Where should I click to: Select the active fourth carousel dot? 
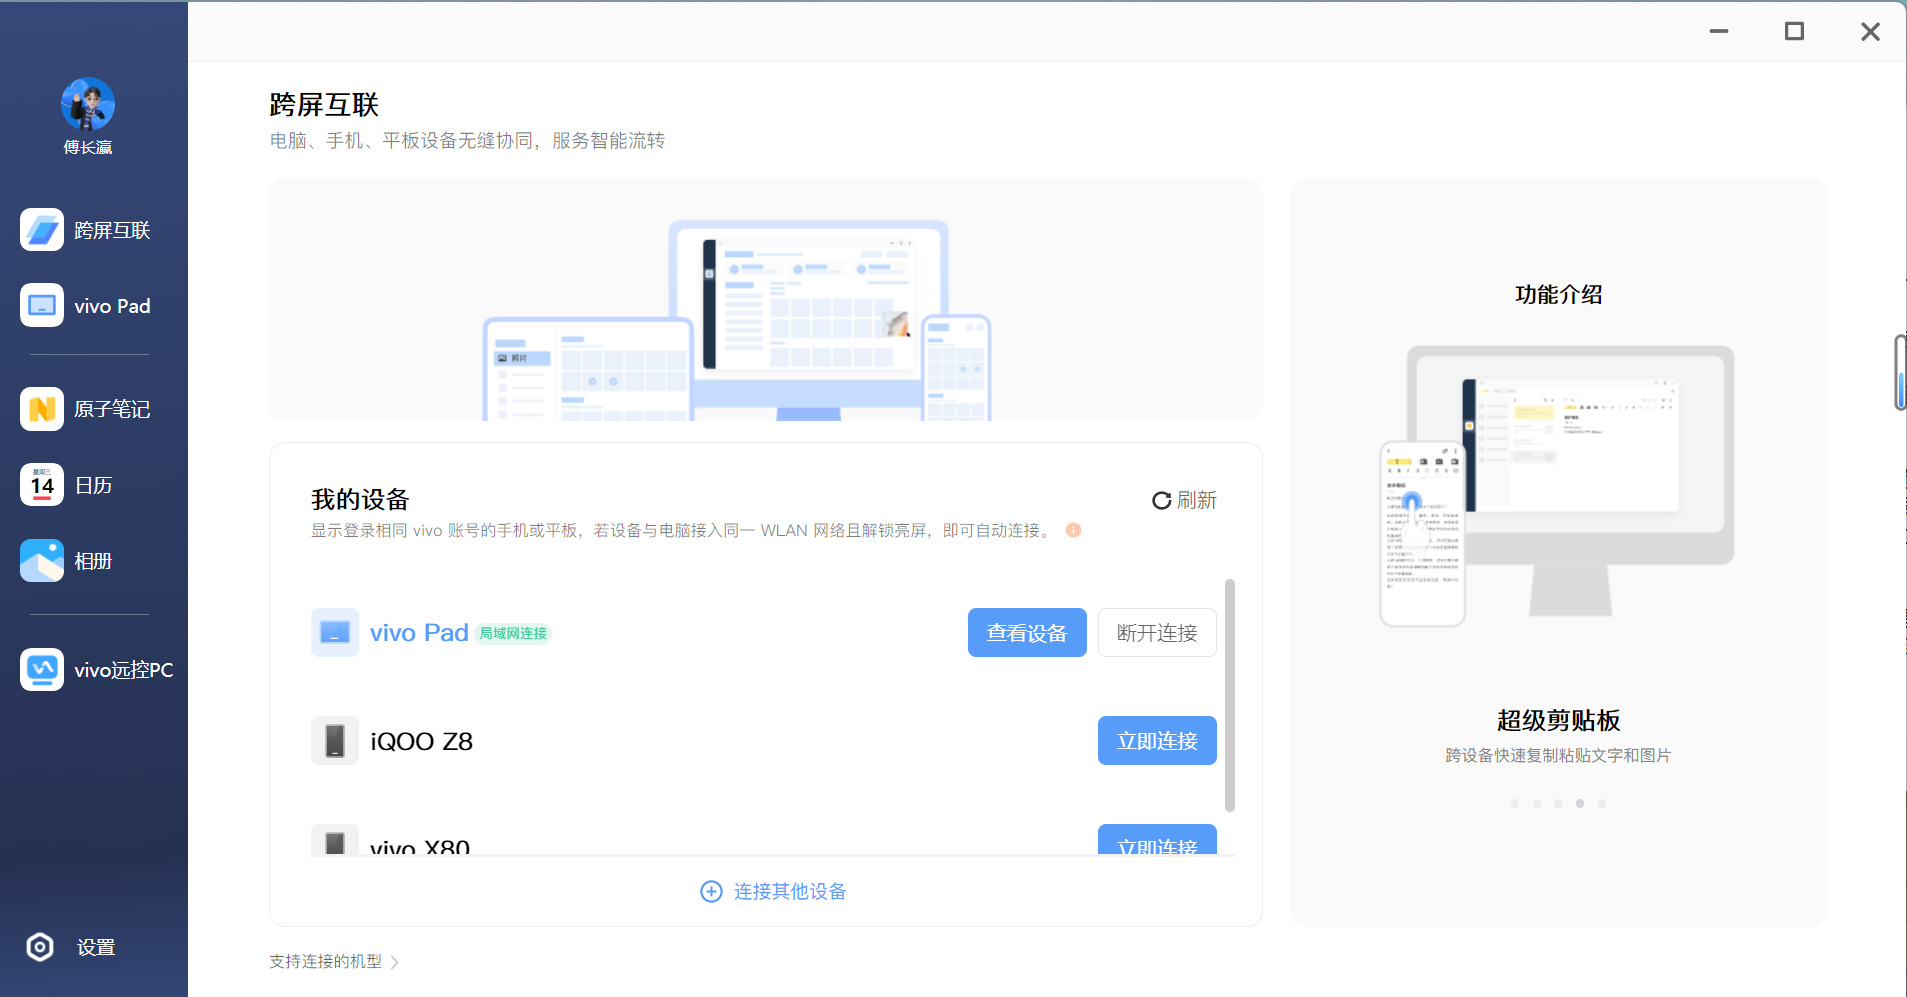1580,803
